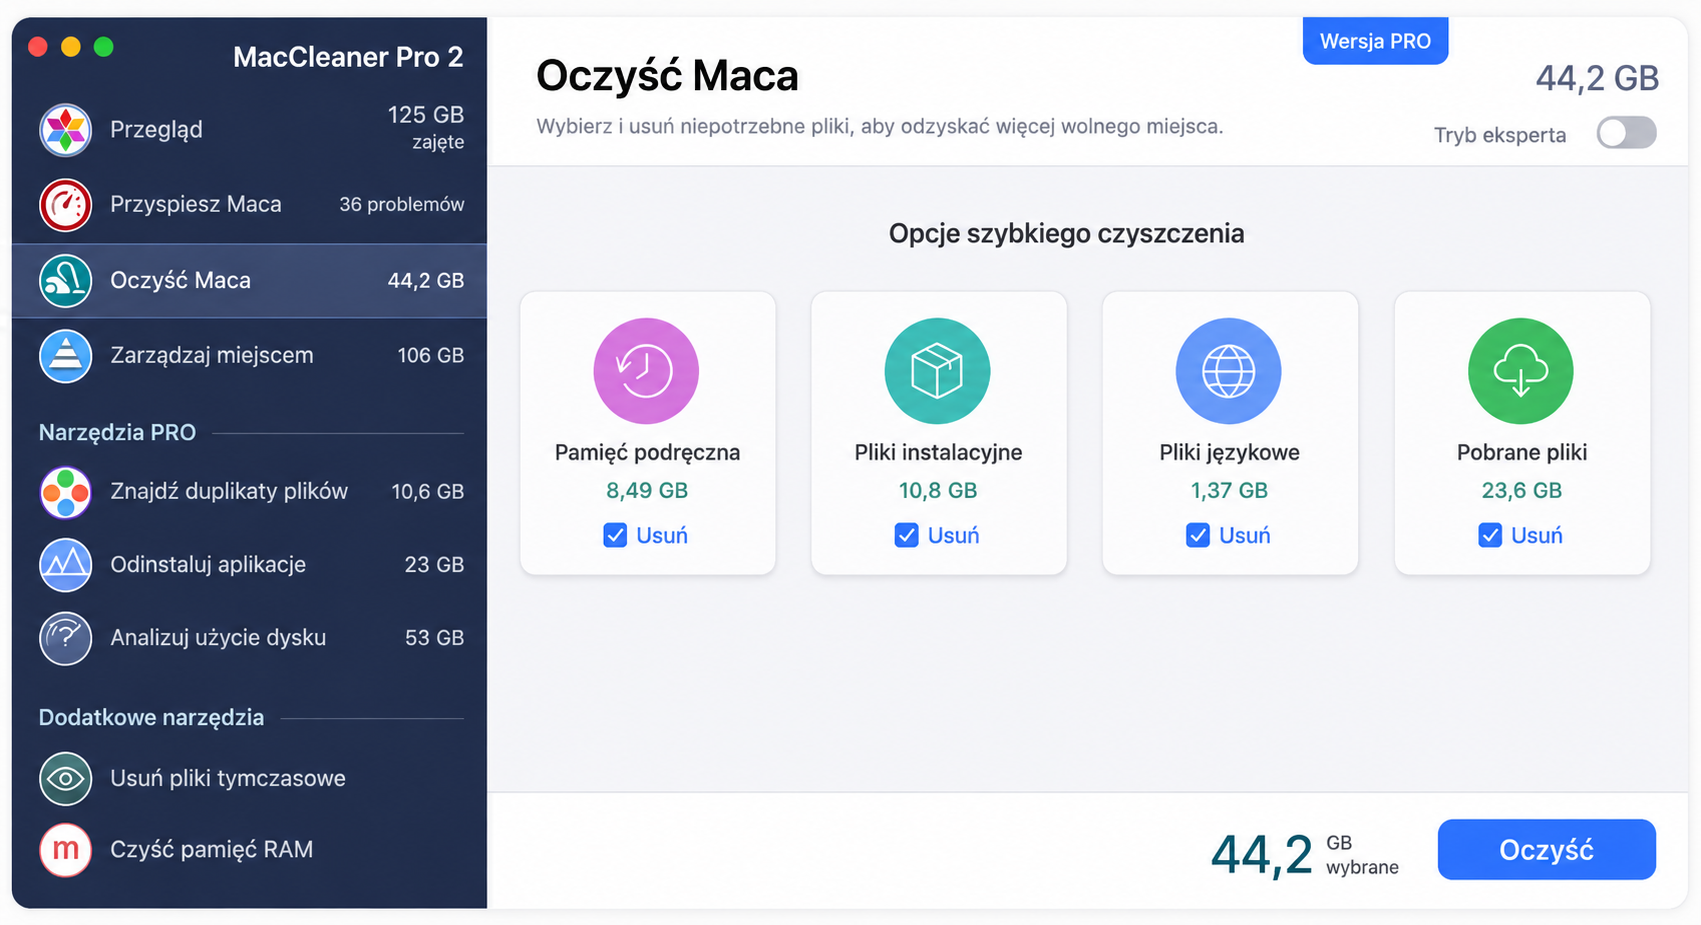Click the yellow minimize window button
The height and width of the screenshot is (925, 1701).
tap(71, 47)
